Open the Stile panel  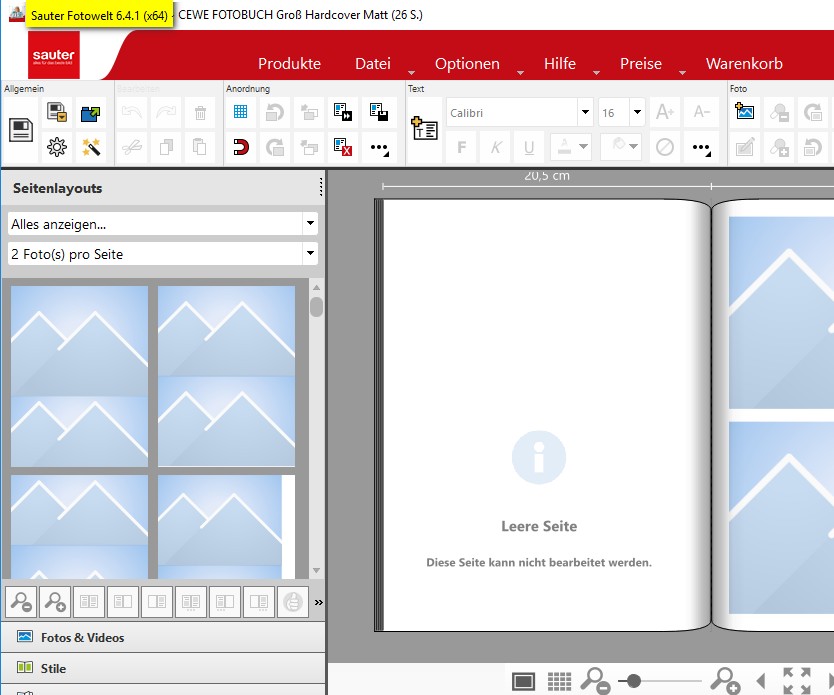[x=53, y=668]
